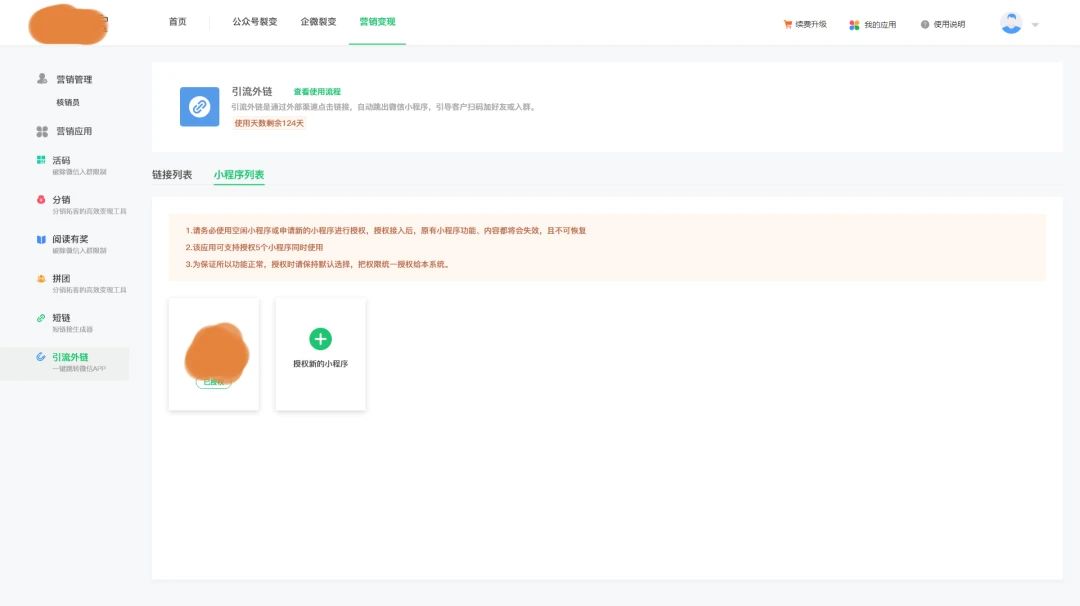Select the already authorized mini program card
This screenshot has height=606, width=1080.
coord(214,354)
